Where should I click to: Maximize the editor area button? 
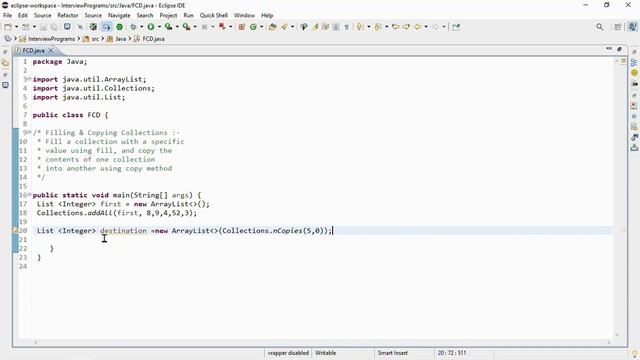point(619,49)
